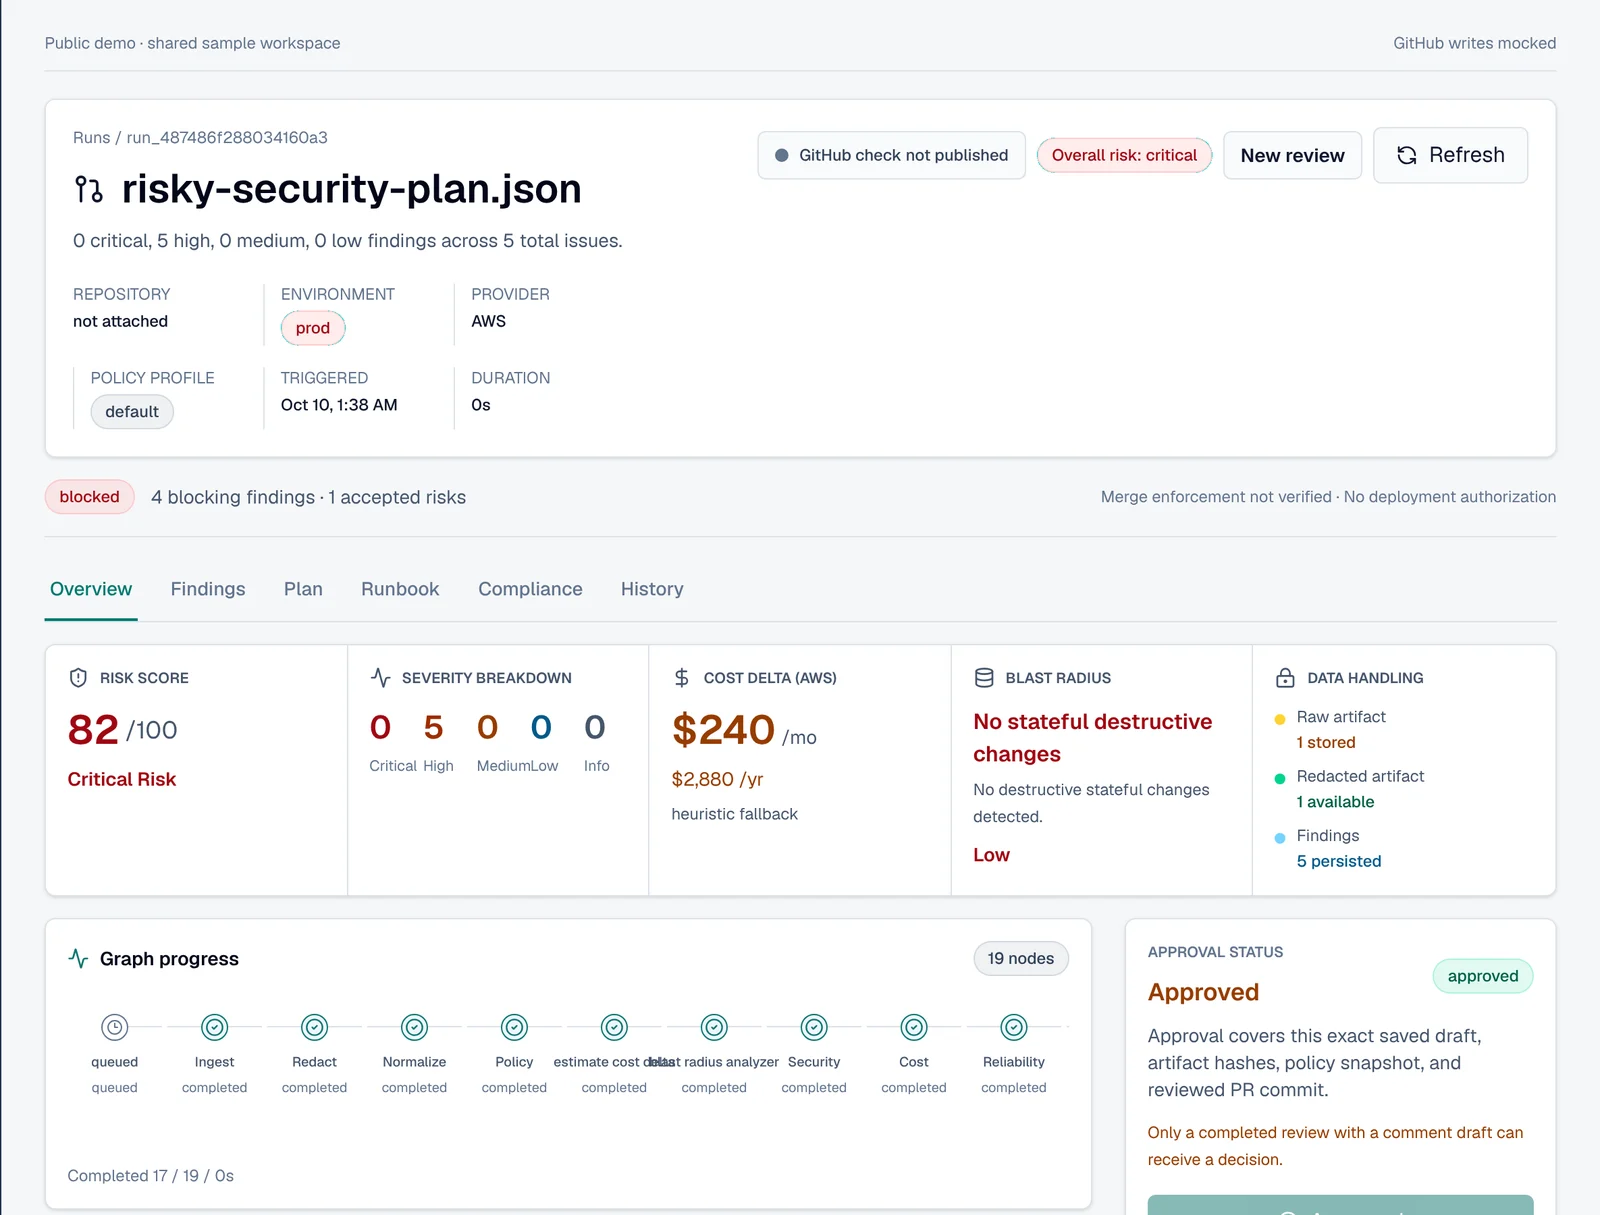
Task: Click the red blocked status pill
Action: tap(89, 497)
